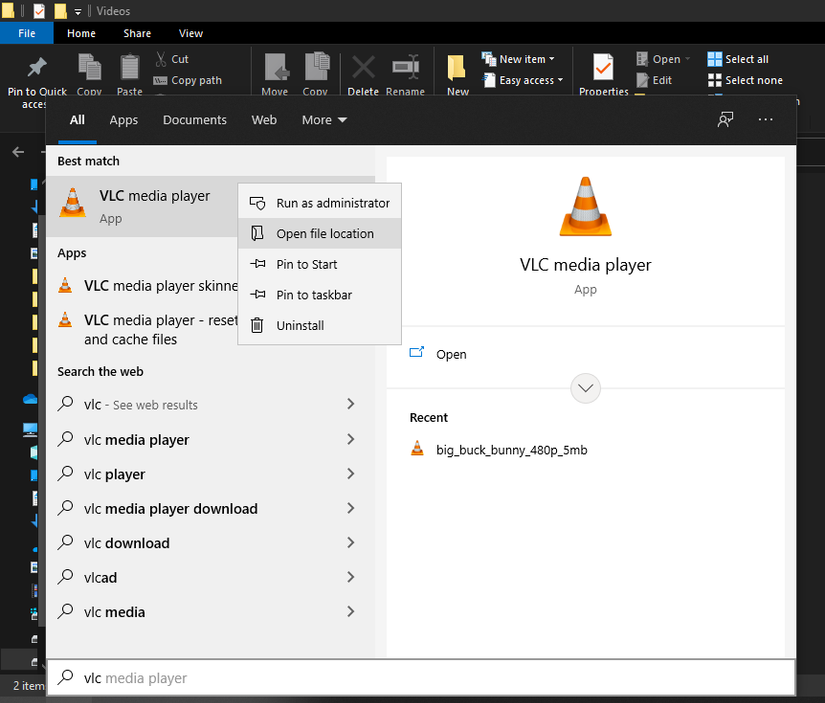Viewport: 825px width, 703px height.
Task: Pin current folder to Quick access
Action: point(36,70)
